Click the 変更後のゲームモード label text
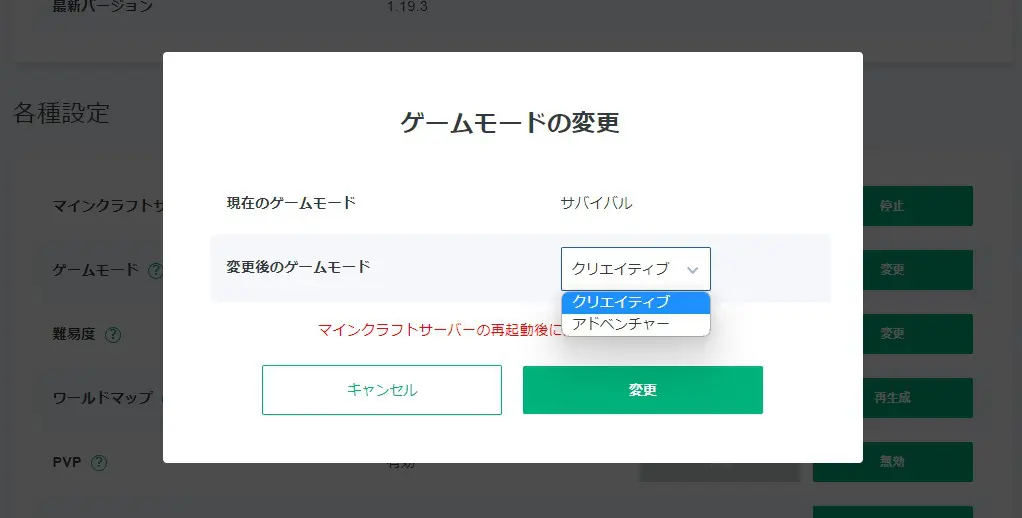The image size is (1022, 518). (298, 267)
